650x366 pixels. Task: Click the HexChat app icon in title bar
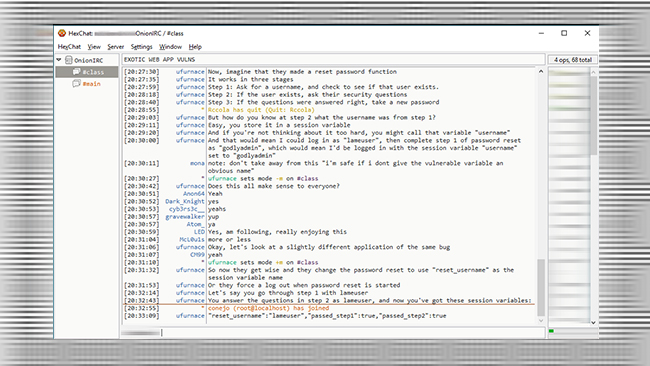tap(62, 33)
